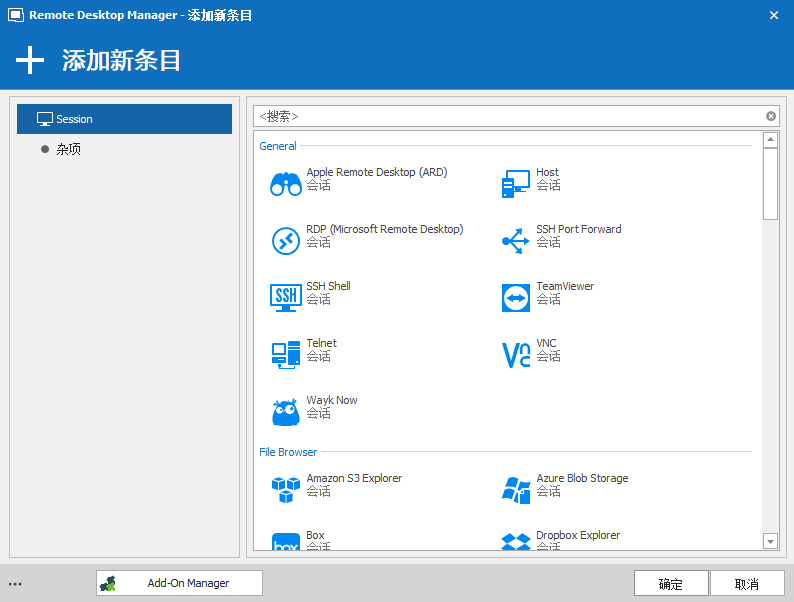Select the Azure Blob Storage icon
The height and width of the screenshot is (602, 794).
point(515,489)
